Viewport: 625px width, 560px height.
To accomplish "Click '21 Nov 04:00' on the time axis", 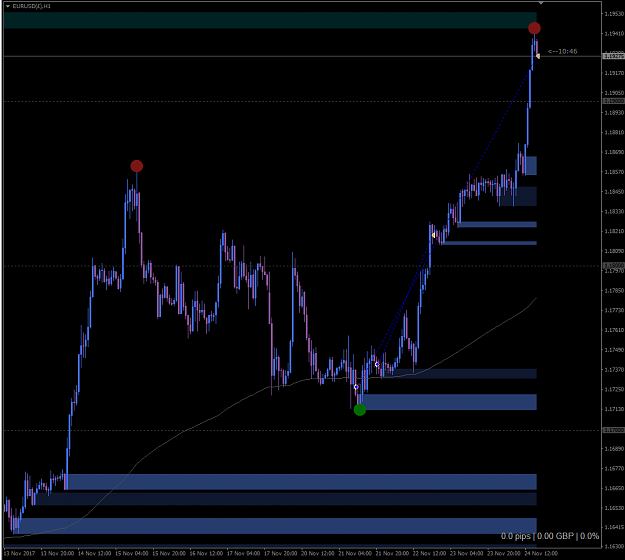I will pyautogui.click(x=355, y=553).
